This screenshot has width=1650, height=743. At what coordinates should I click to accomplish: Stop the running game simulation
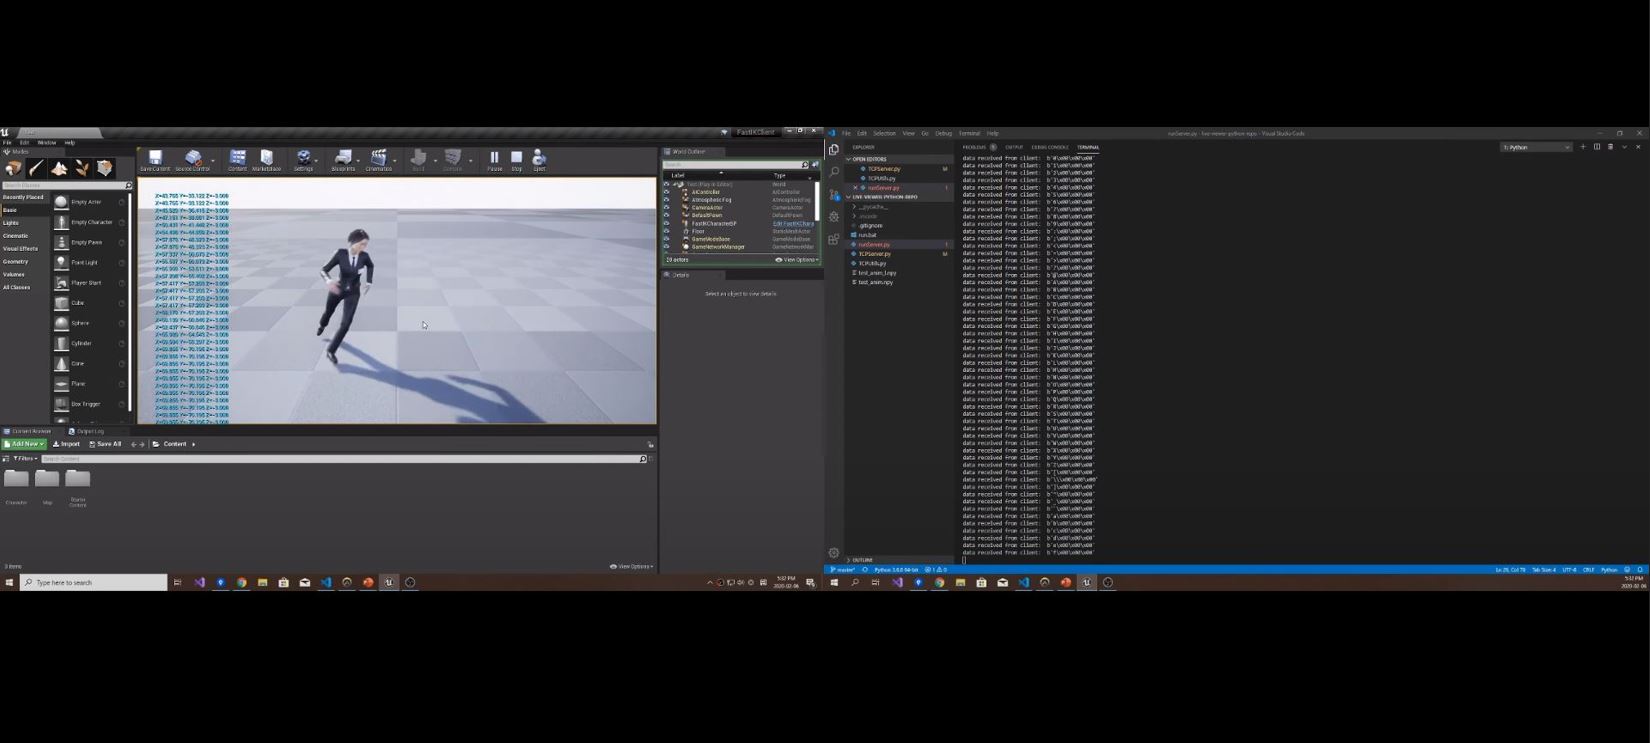click(516, 160)
